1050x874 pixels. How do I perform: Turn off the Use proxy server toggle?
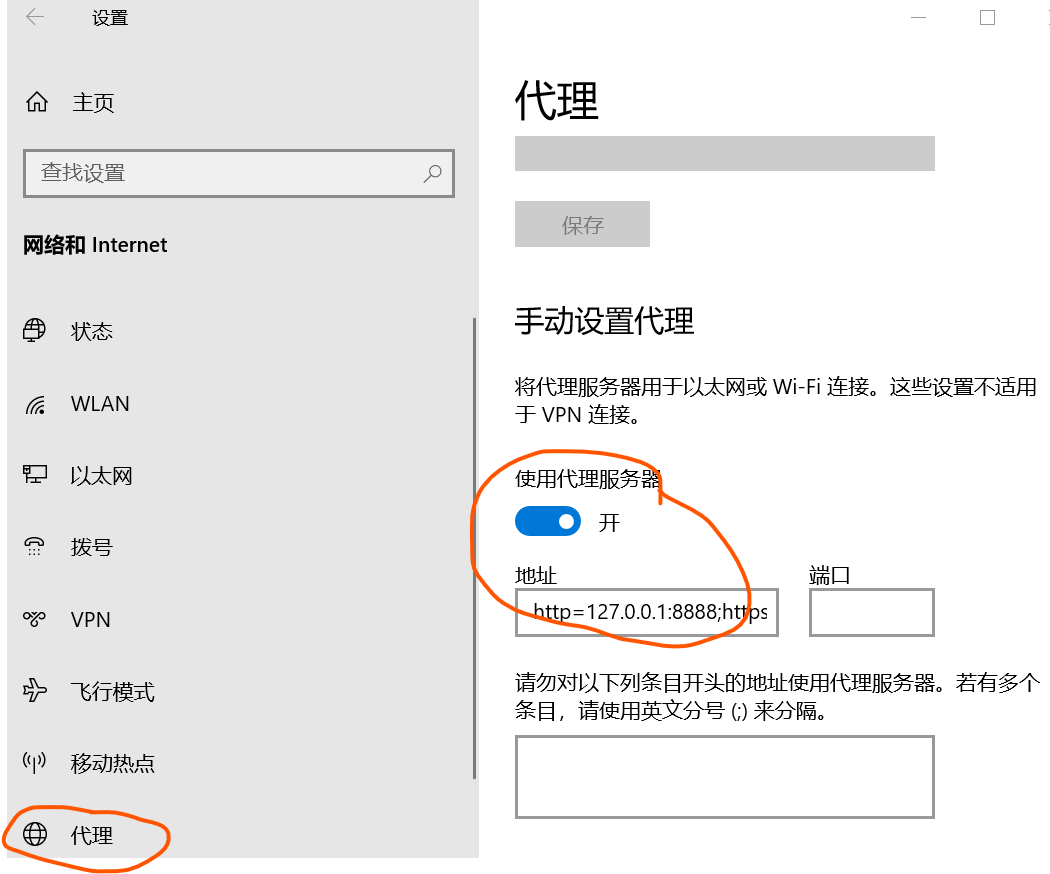[x=547, y=522]
